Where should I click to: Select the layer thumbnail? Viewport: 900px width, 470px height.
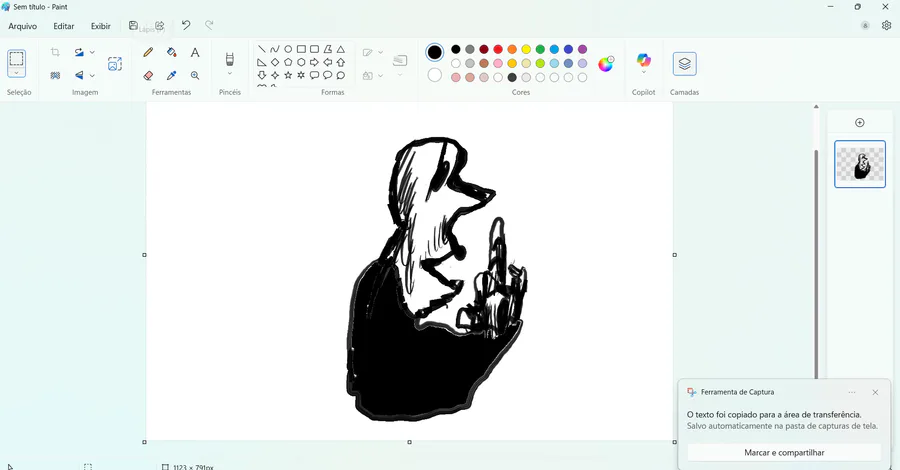tap(859, 164)
